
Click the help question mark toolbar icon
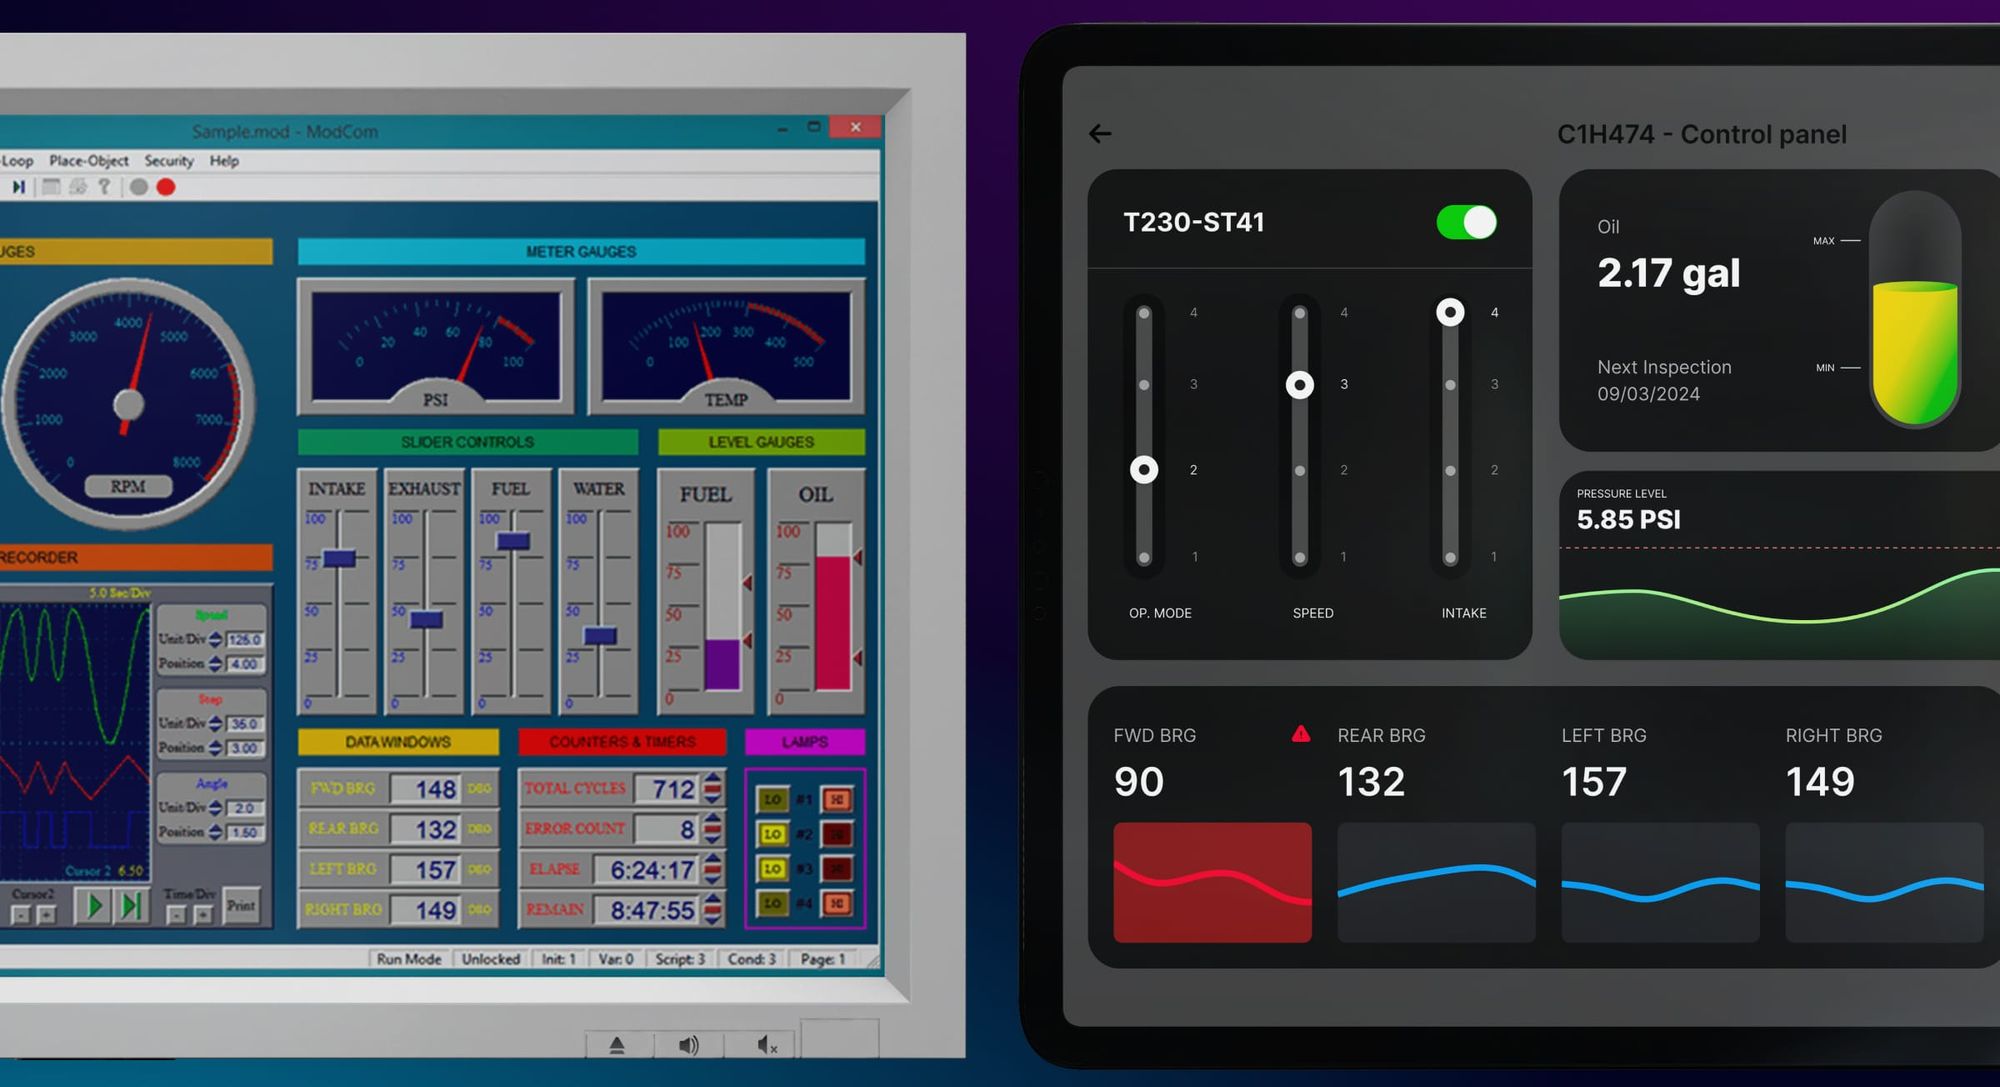point(104,187)
